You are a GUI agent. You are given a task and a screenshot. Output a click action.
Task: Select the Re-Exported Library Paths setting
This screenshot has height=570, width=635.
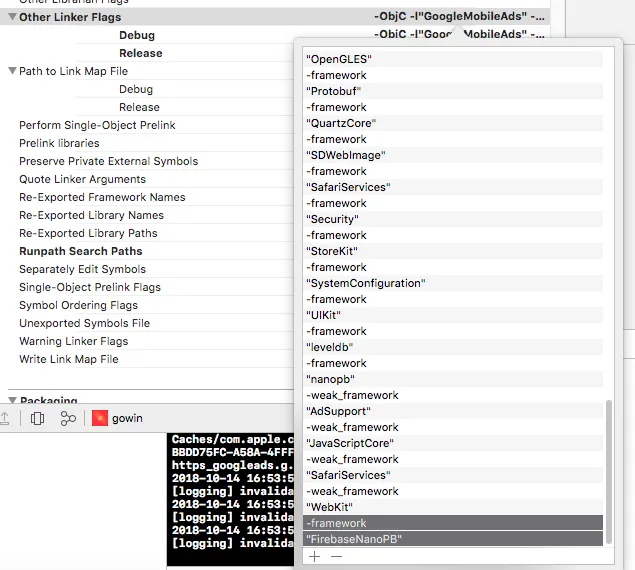(88, 233)
